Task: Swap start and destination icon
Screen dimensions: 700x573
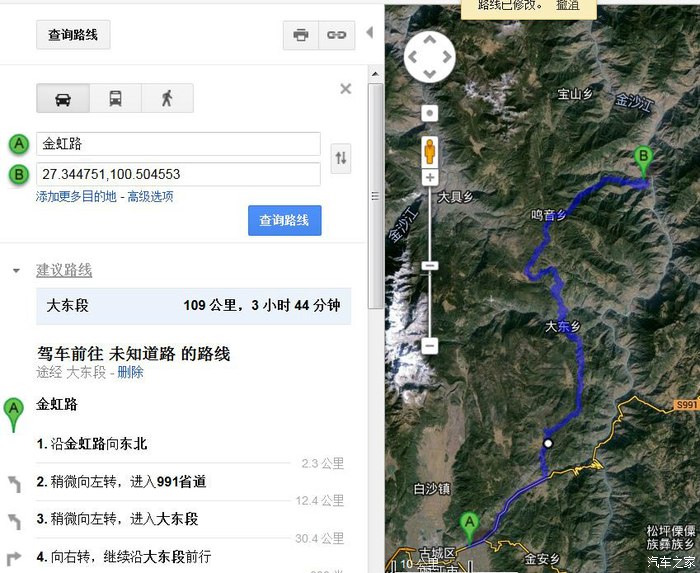Action: (341, 158)
